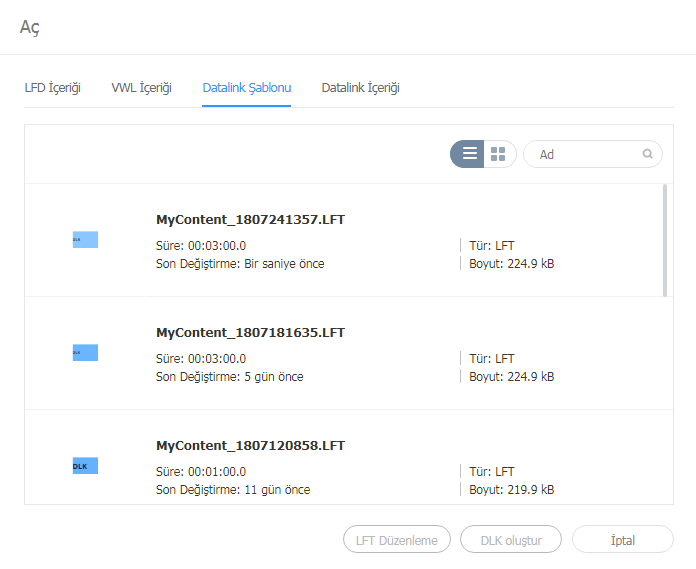This screenshot has width=696, height=569.
Task: Click the MyContent_1807241357.LFT file name
Action: click(250, 220)
